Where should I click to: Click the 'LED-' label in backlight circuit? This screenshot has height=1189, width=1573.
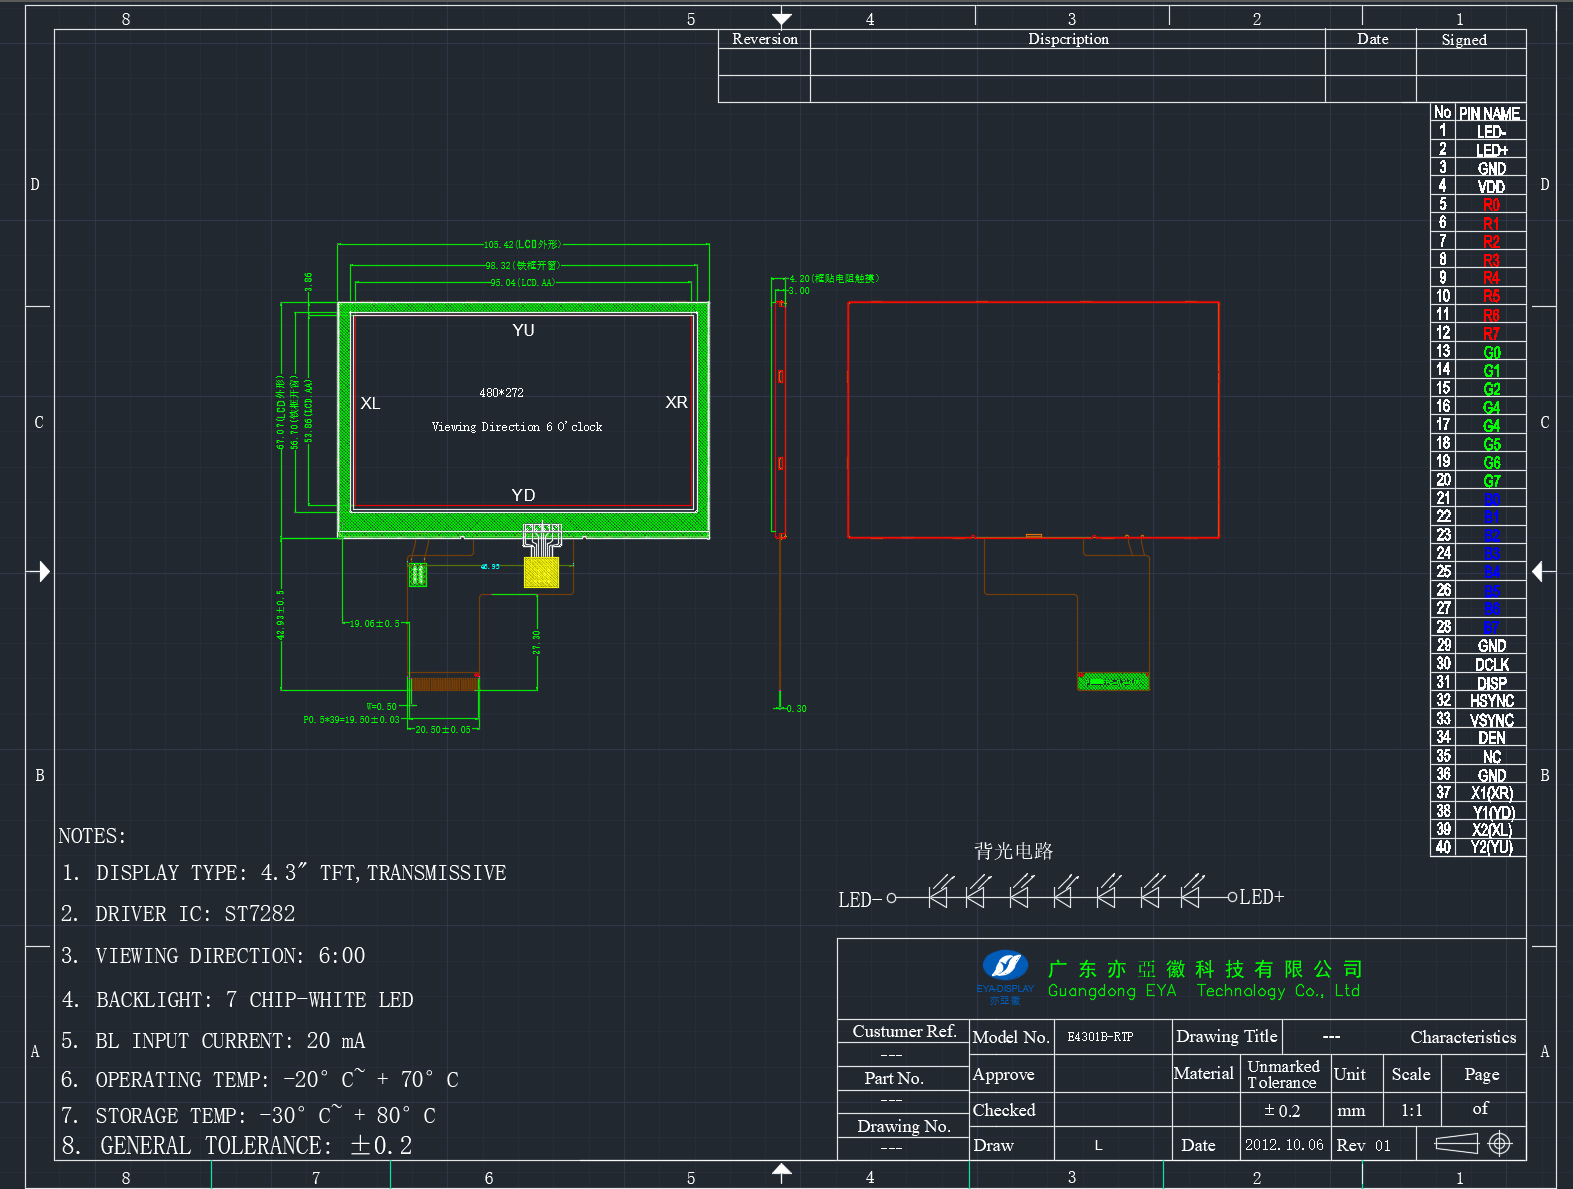click(x=860, y=900)
